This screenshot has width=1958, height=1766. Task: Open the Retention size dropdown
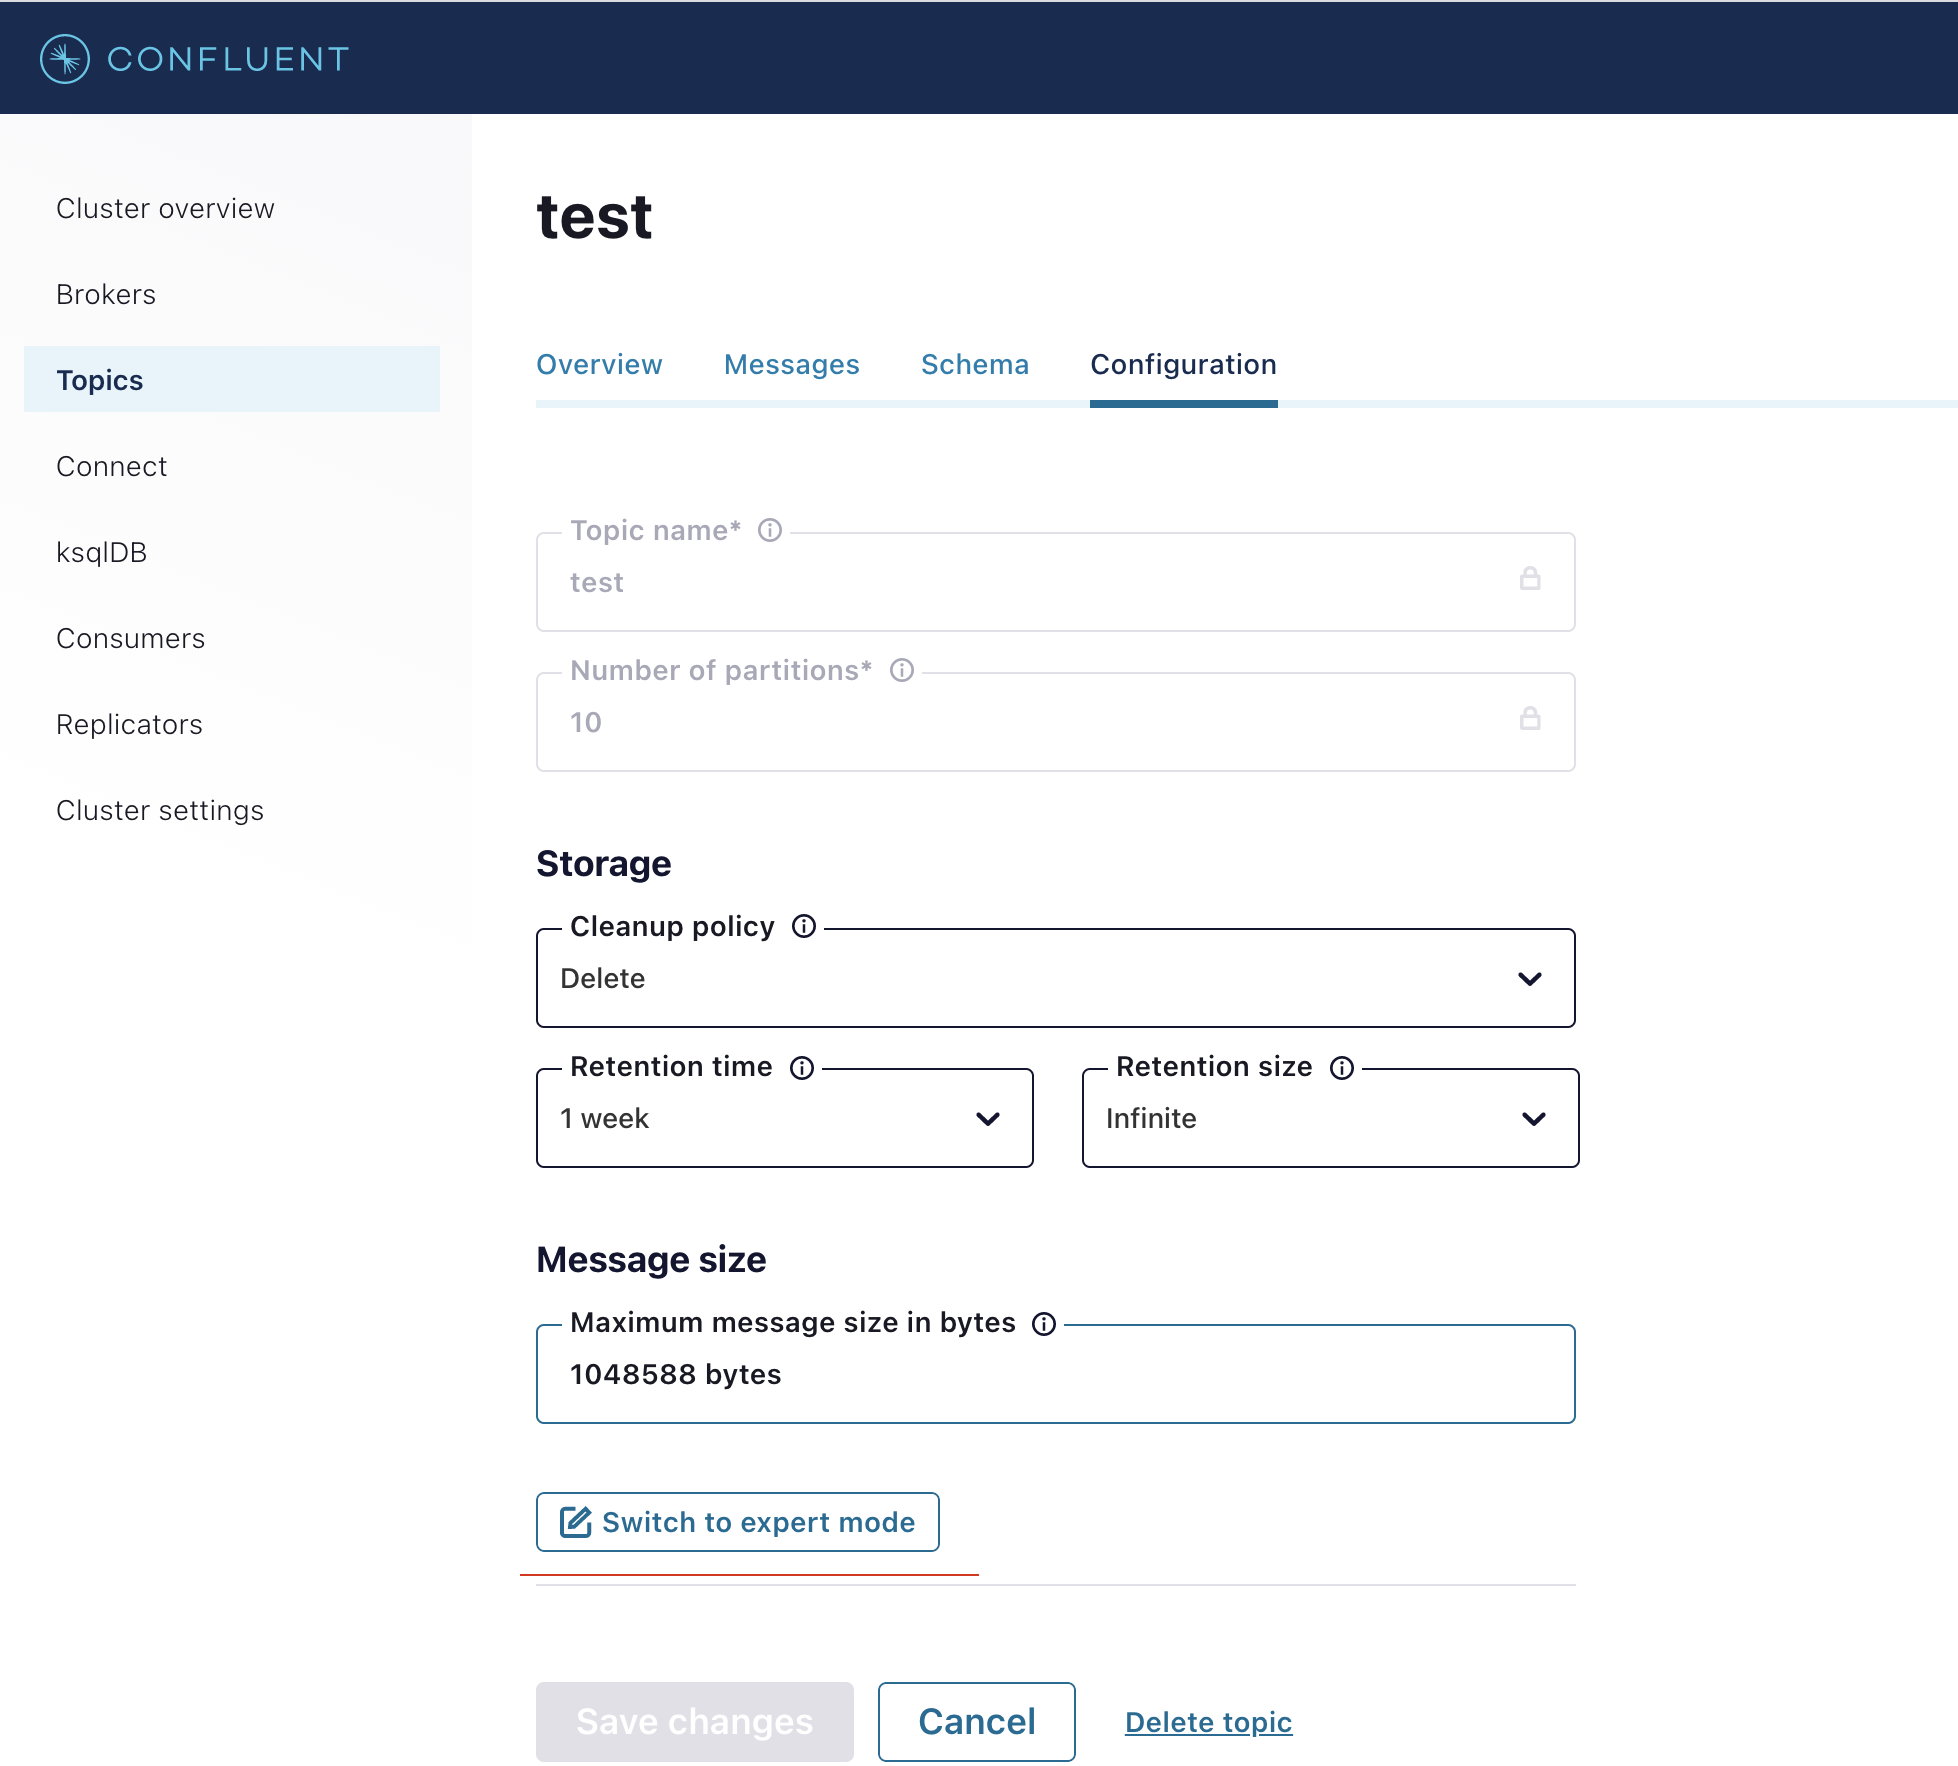1330,1118
